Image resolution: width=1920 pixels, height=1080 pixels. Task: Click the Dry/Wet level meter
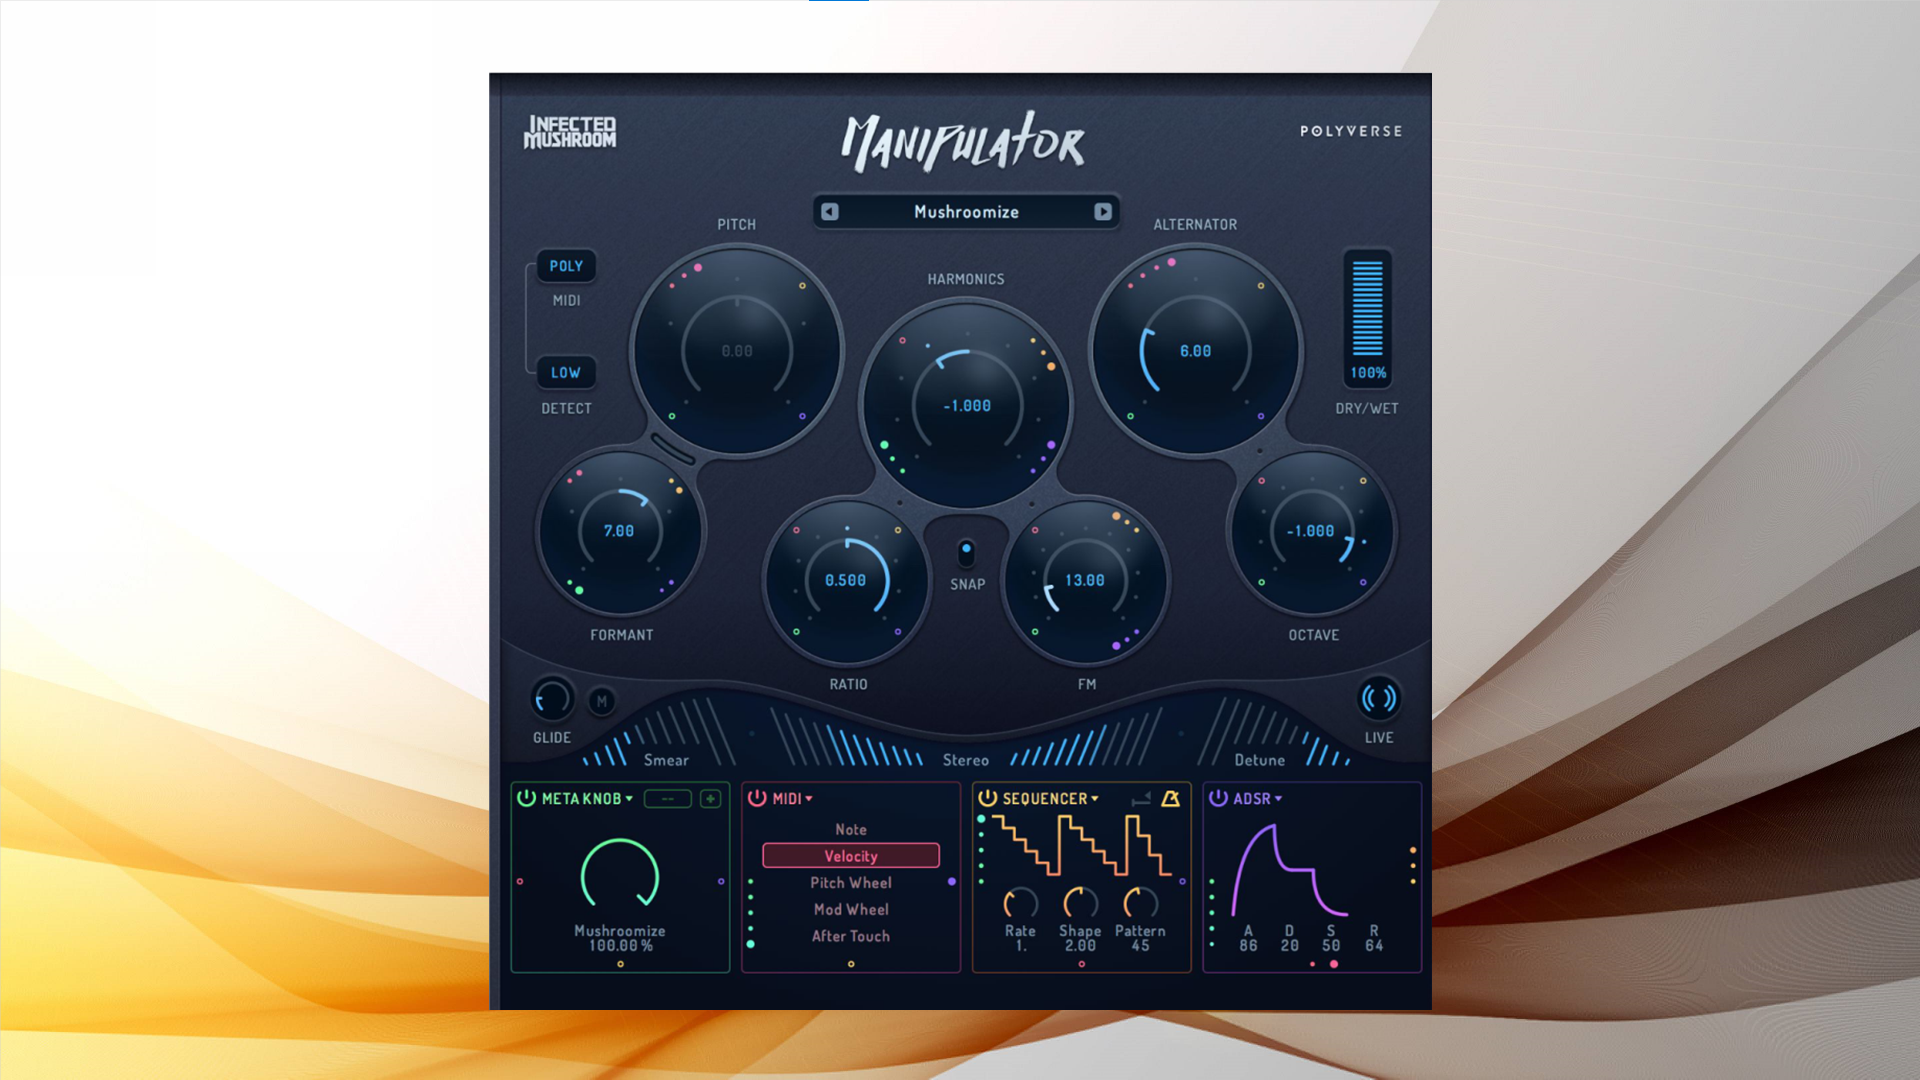pos(1367,308)
